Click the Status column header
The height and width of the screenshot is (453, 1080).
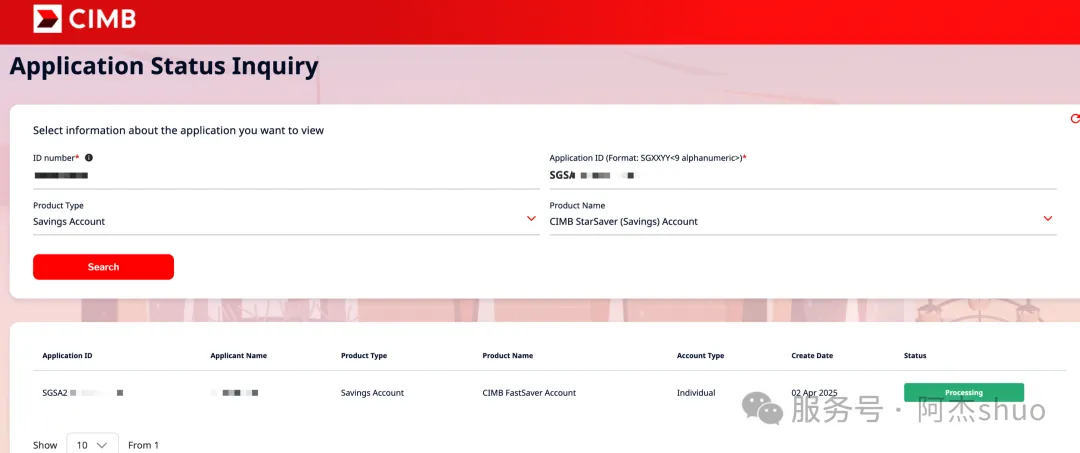915,356
